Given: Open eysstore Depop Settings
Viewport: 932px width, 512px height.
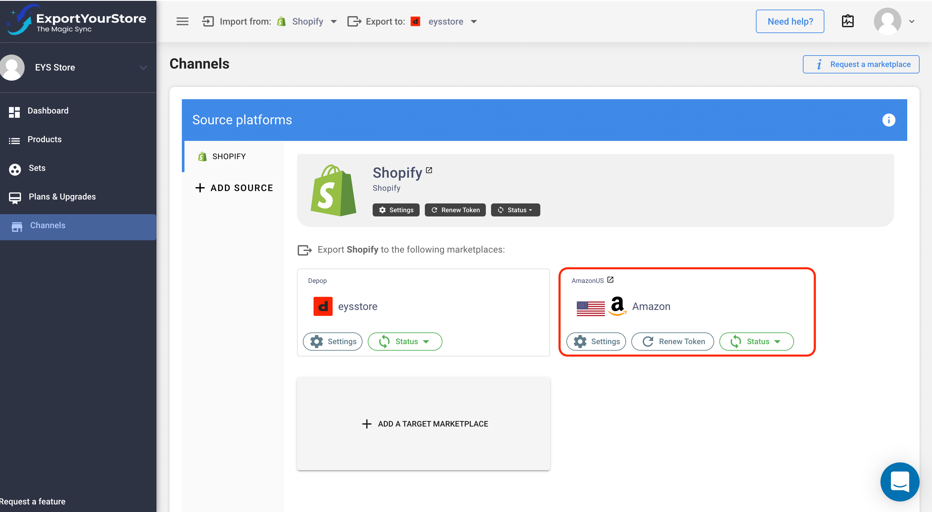Looking at the screenshot, I should [333, 341].
